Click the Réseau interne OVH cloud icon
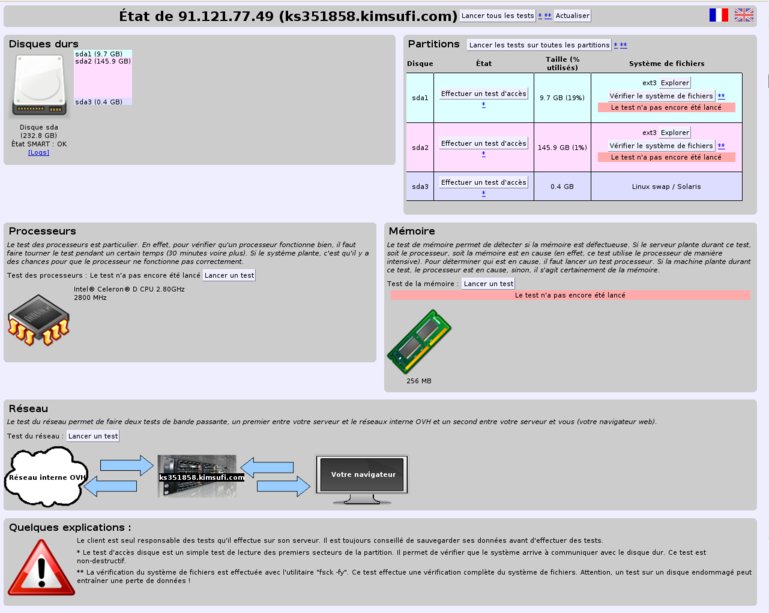 [46, 476]
